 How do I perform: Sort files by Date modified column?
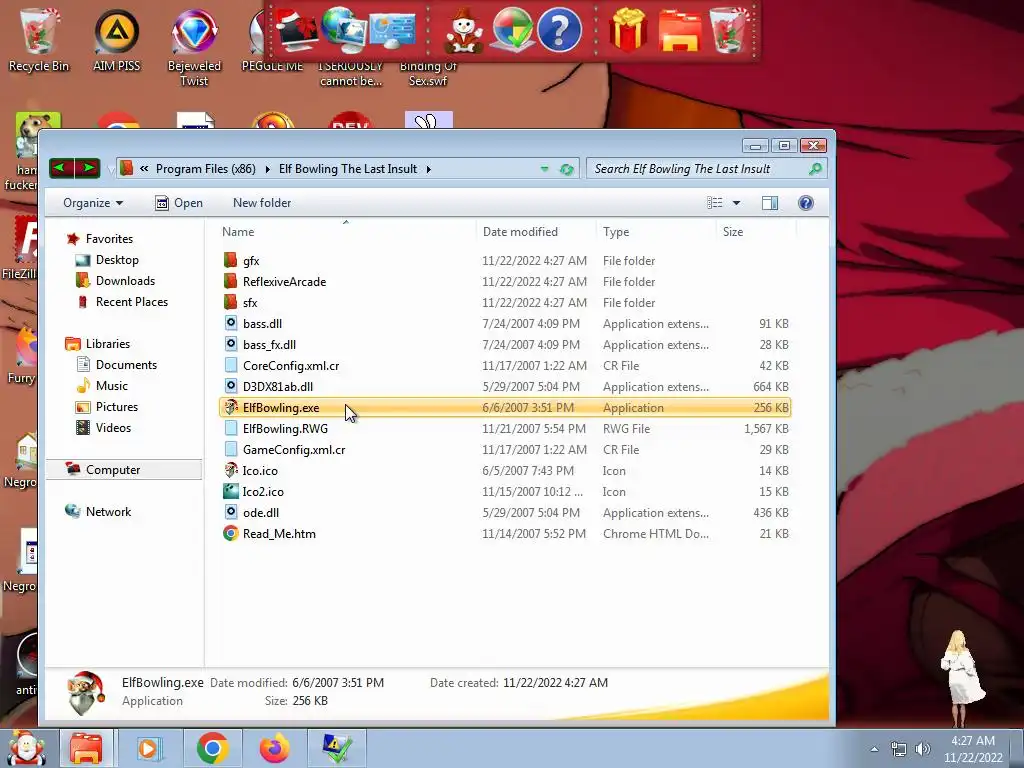[x=536, y=232]
